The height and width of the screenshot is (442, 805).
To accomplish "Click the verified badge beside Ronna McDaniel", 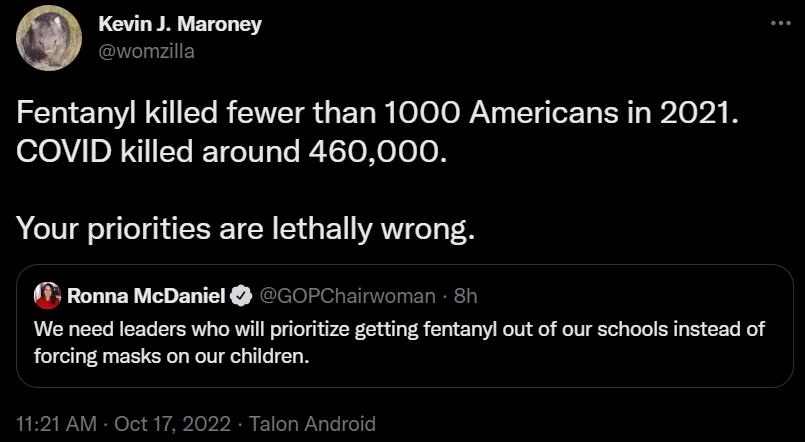I will coord(241,296).
